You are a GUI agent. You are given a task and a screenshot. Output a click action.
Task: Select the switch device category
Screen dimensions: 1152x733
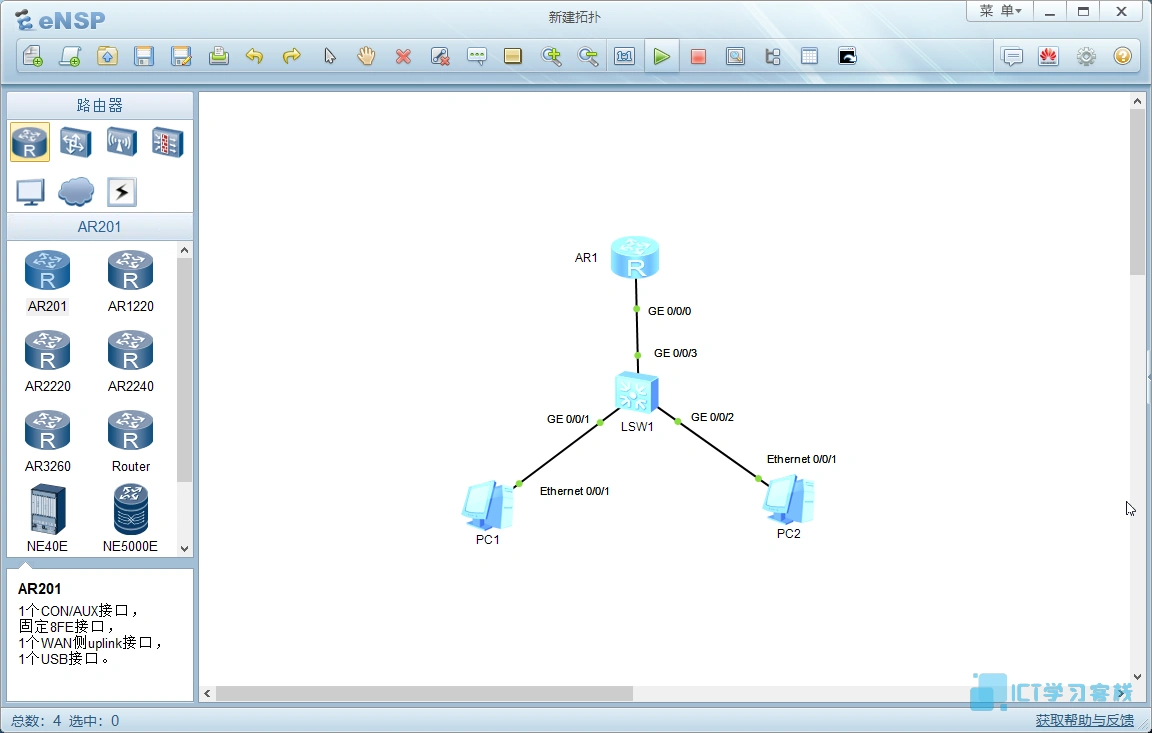[x=76, y=142]
